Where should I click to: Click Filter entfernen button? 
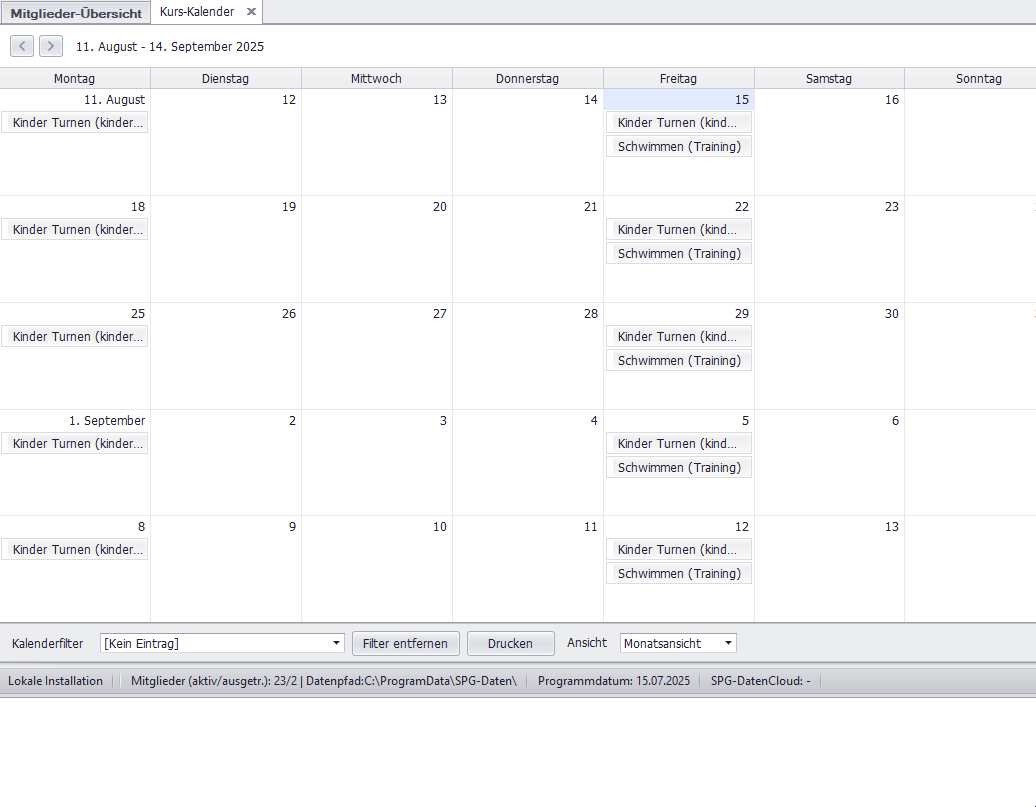[406, 643]
